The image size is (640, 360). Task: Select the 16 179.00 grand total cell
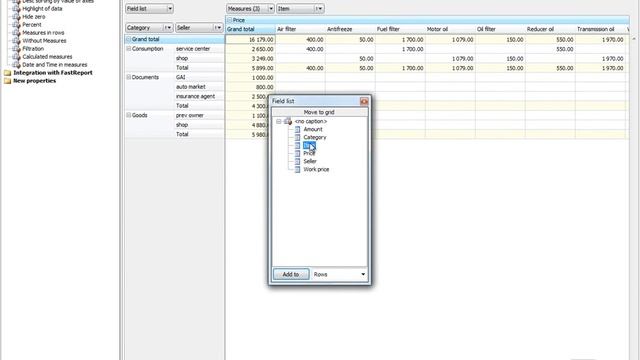pyautogui.click(x=250, y=40)
